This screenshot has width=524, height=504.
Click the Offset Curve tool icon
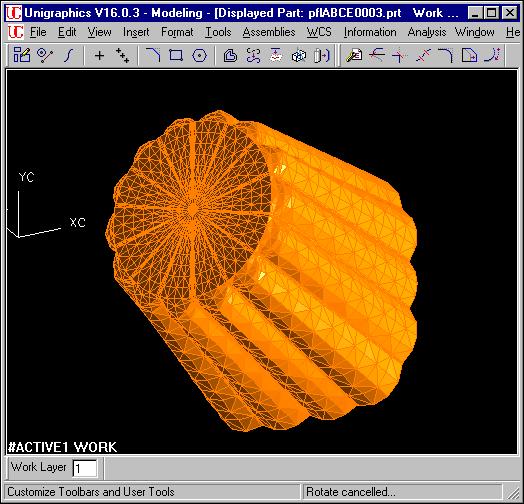pyautogui.click(x=230, y=55)
